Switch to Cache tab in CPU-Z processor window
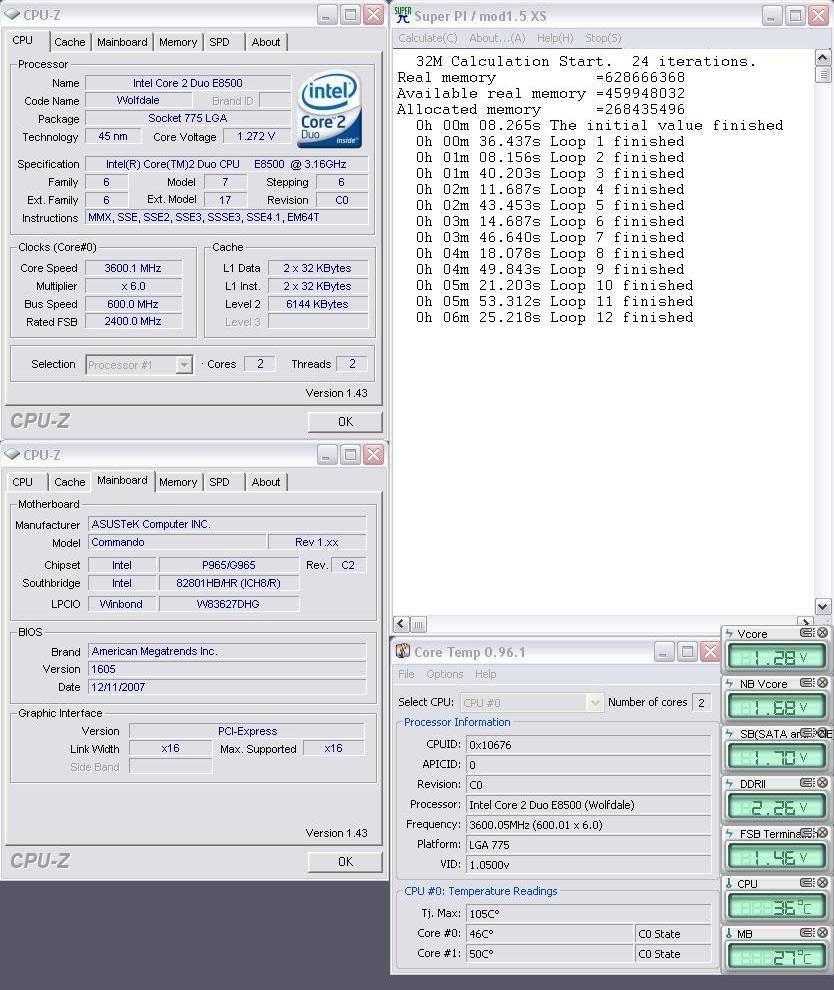834x990 pixels. click(x=69, y=42)
